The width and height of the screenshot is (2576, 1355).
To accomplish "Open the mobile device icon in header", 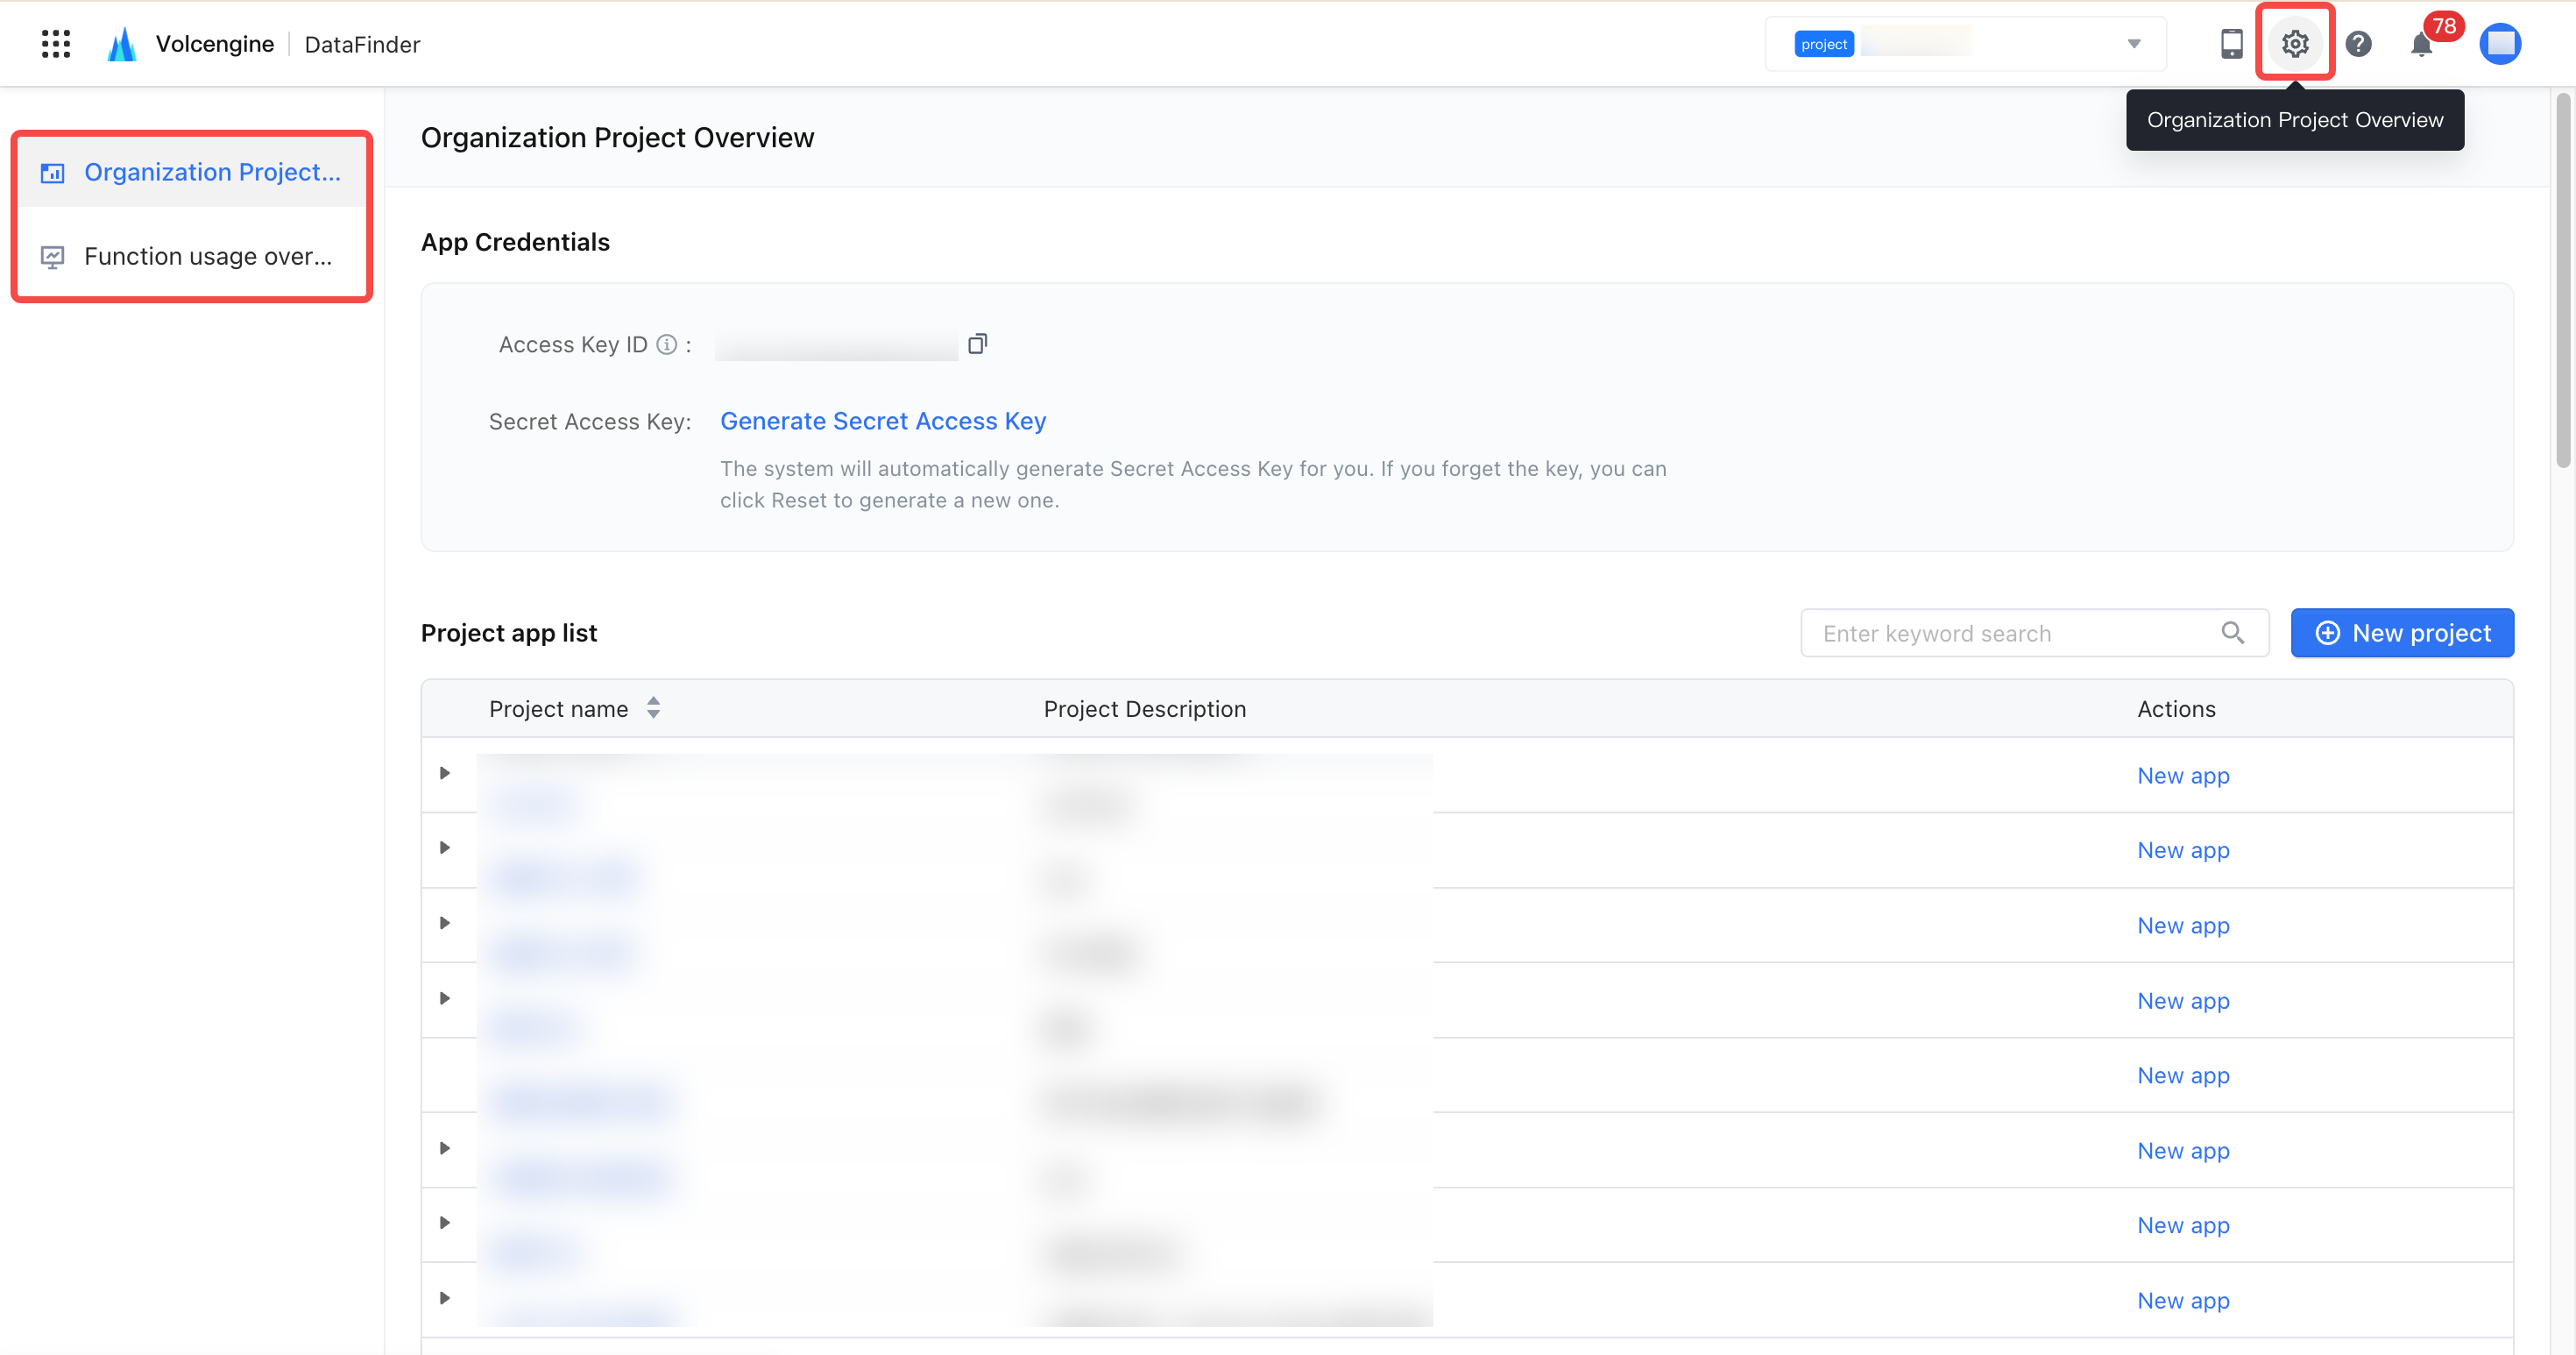I will [2231, 44].
